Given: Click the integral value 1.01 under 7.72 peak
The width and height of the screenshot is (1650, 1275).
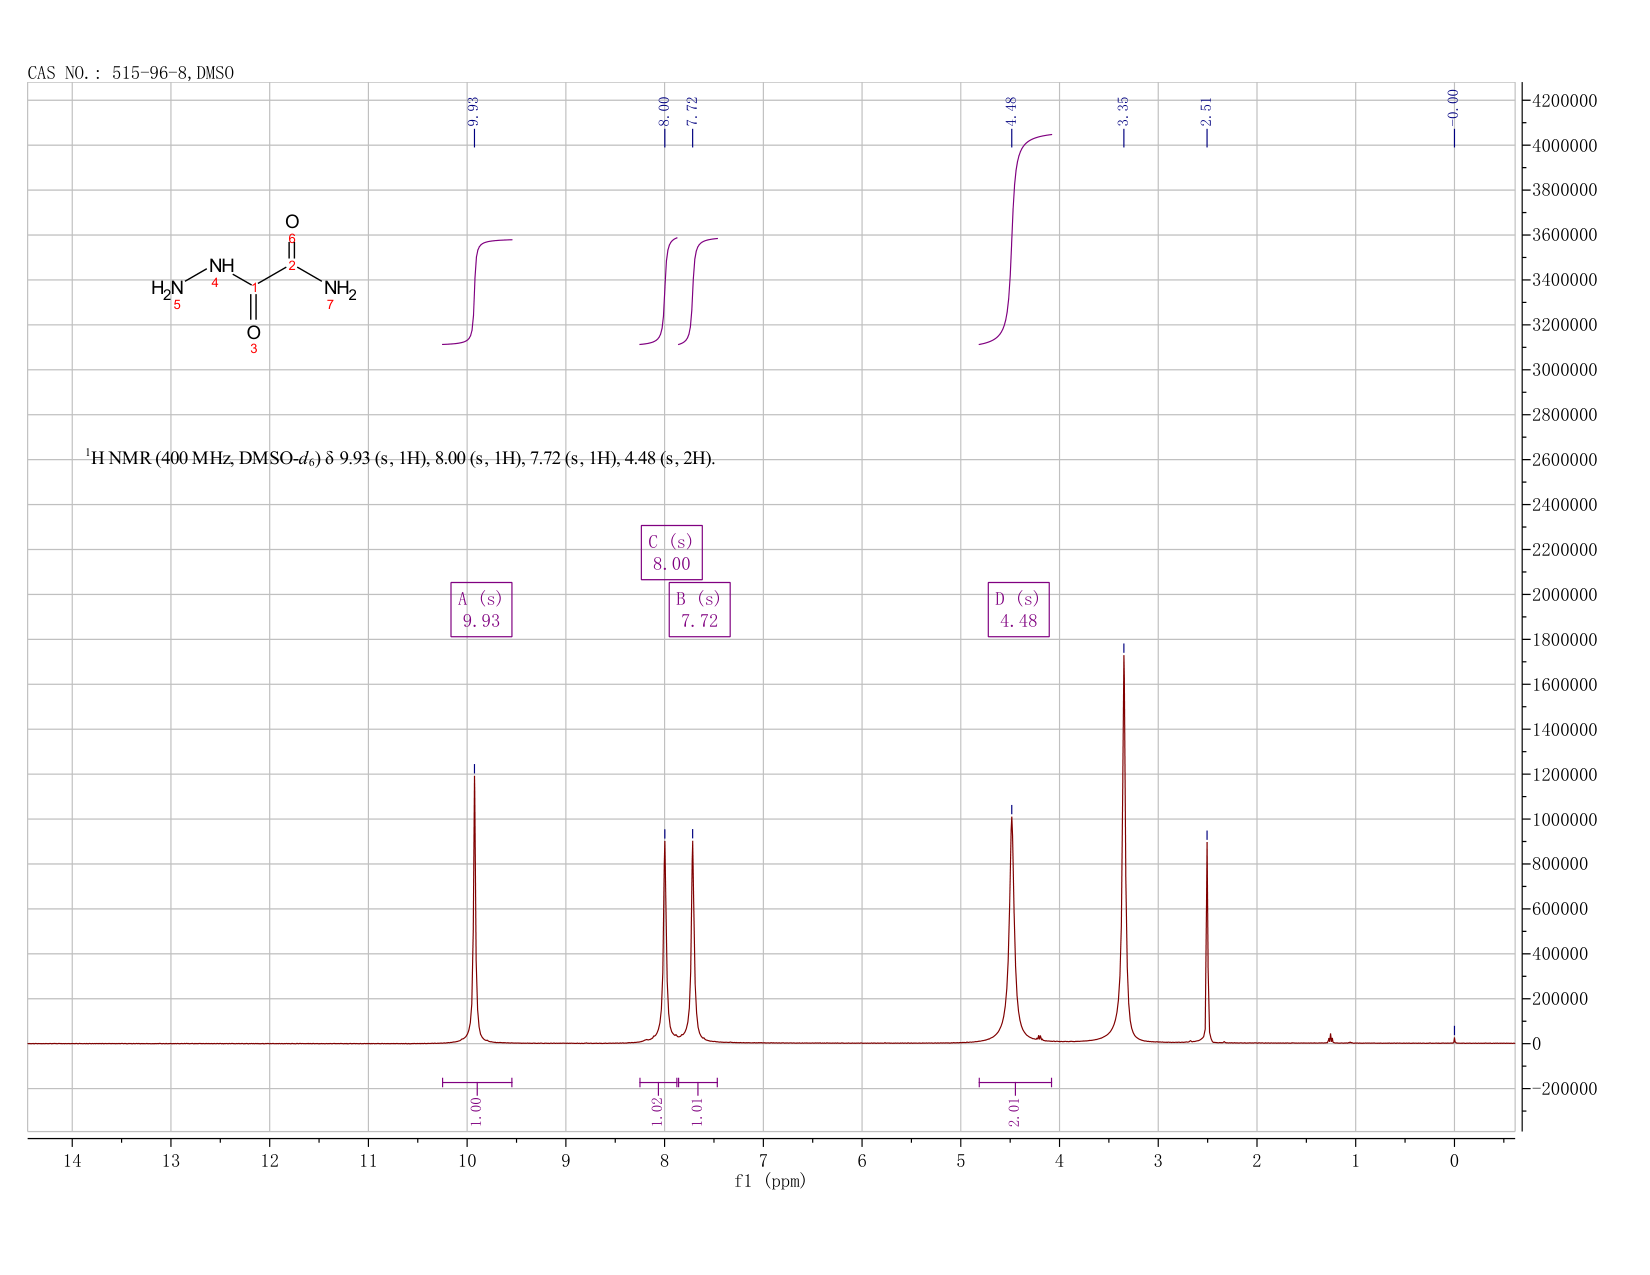Looking at the screenshot, I should [x=697, y=1110].
